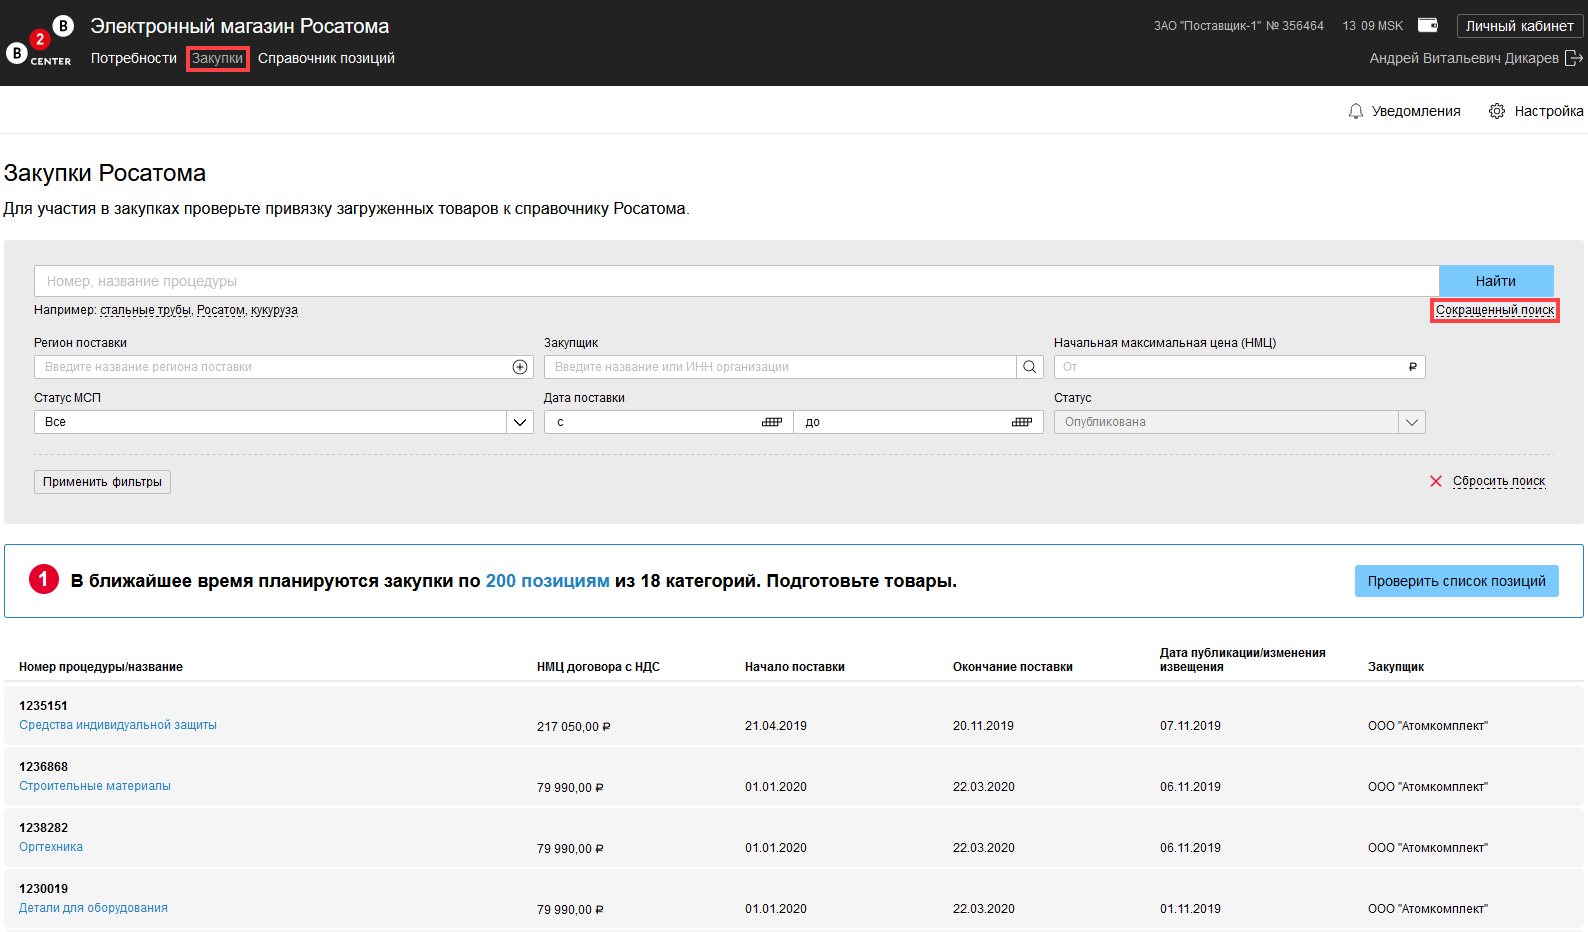Open calendar for delivery start date
1588x932 pixels.
pyautogui.click(x=771, y=422)
